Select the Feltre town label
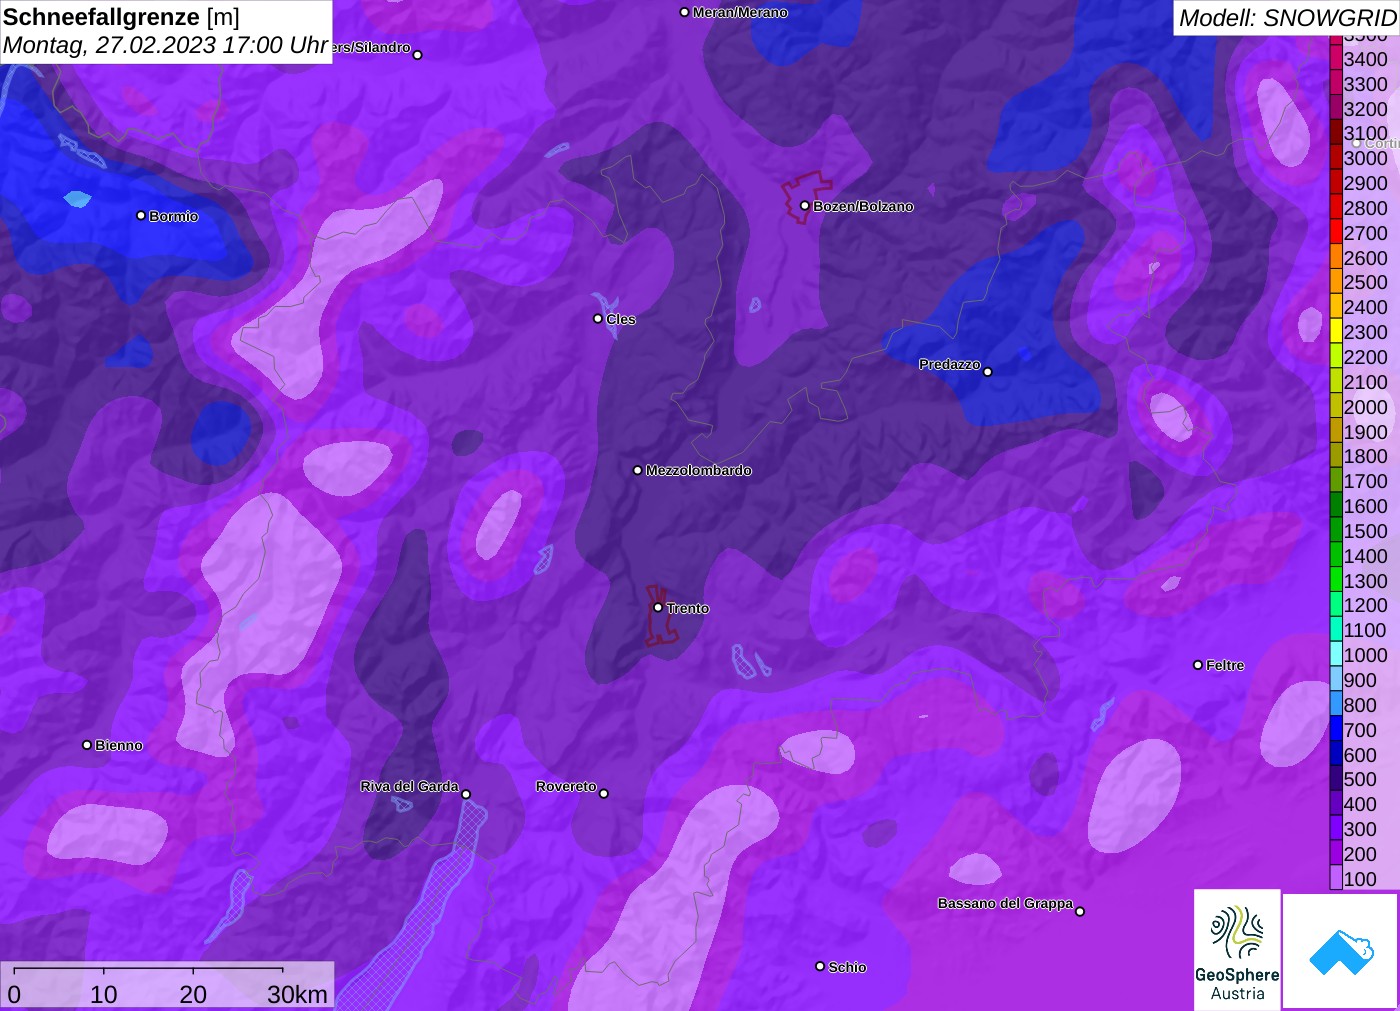This screenshot has width=1400, height=1011. tap(1225, 665)
